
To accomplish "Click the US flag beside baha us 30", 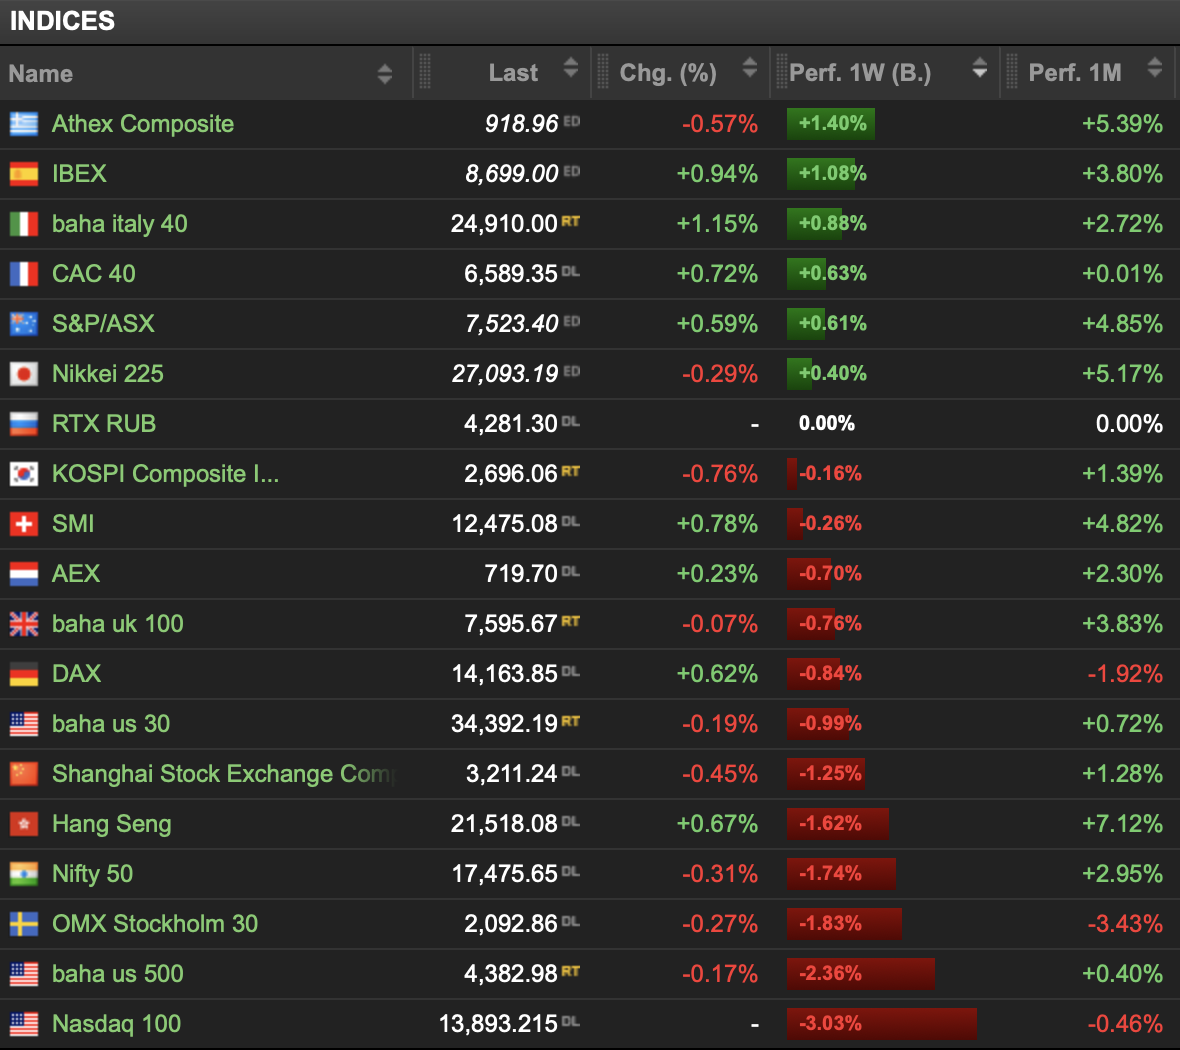I will [x=24, y=724].
